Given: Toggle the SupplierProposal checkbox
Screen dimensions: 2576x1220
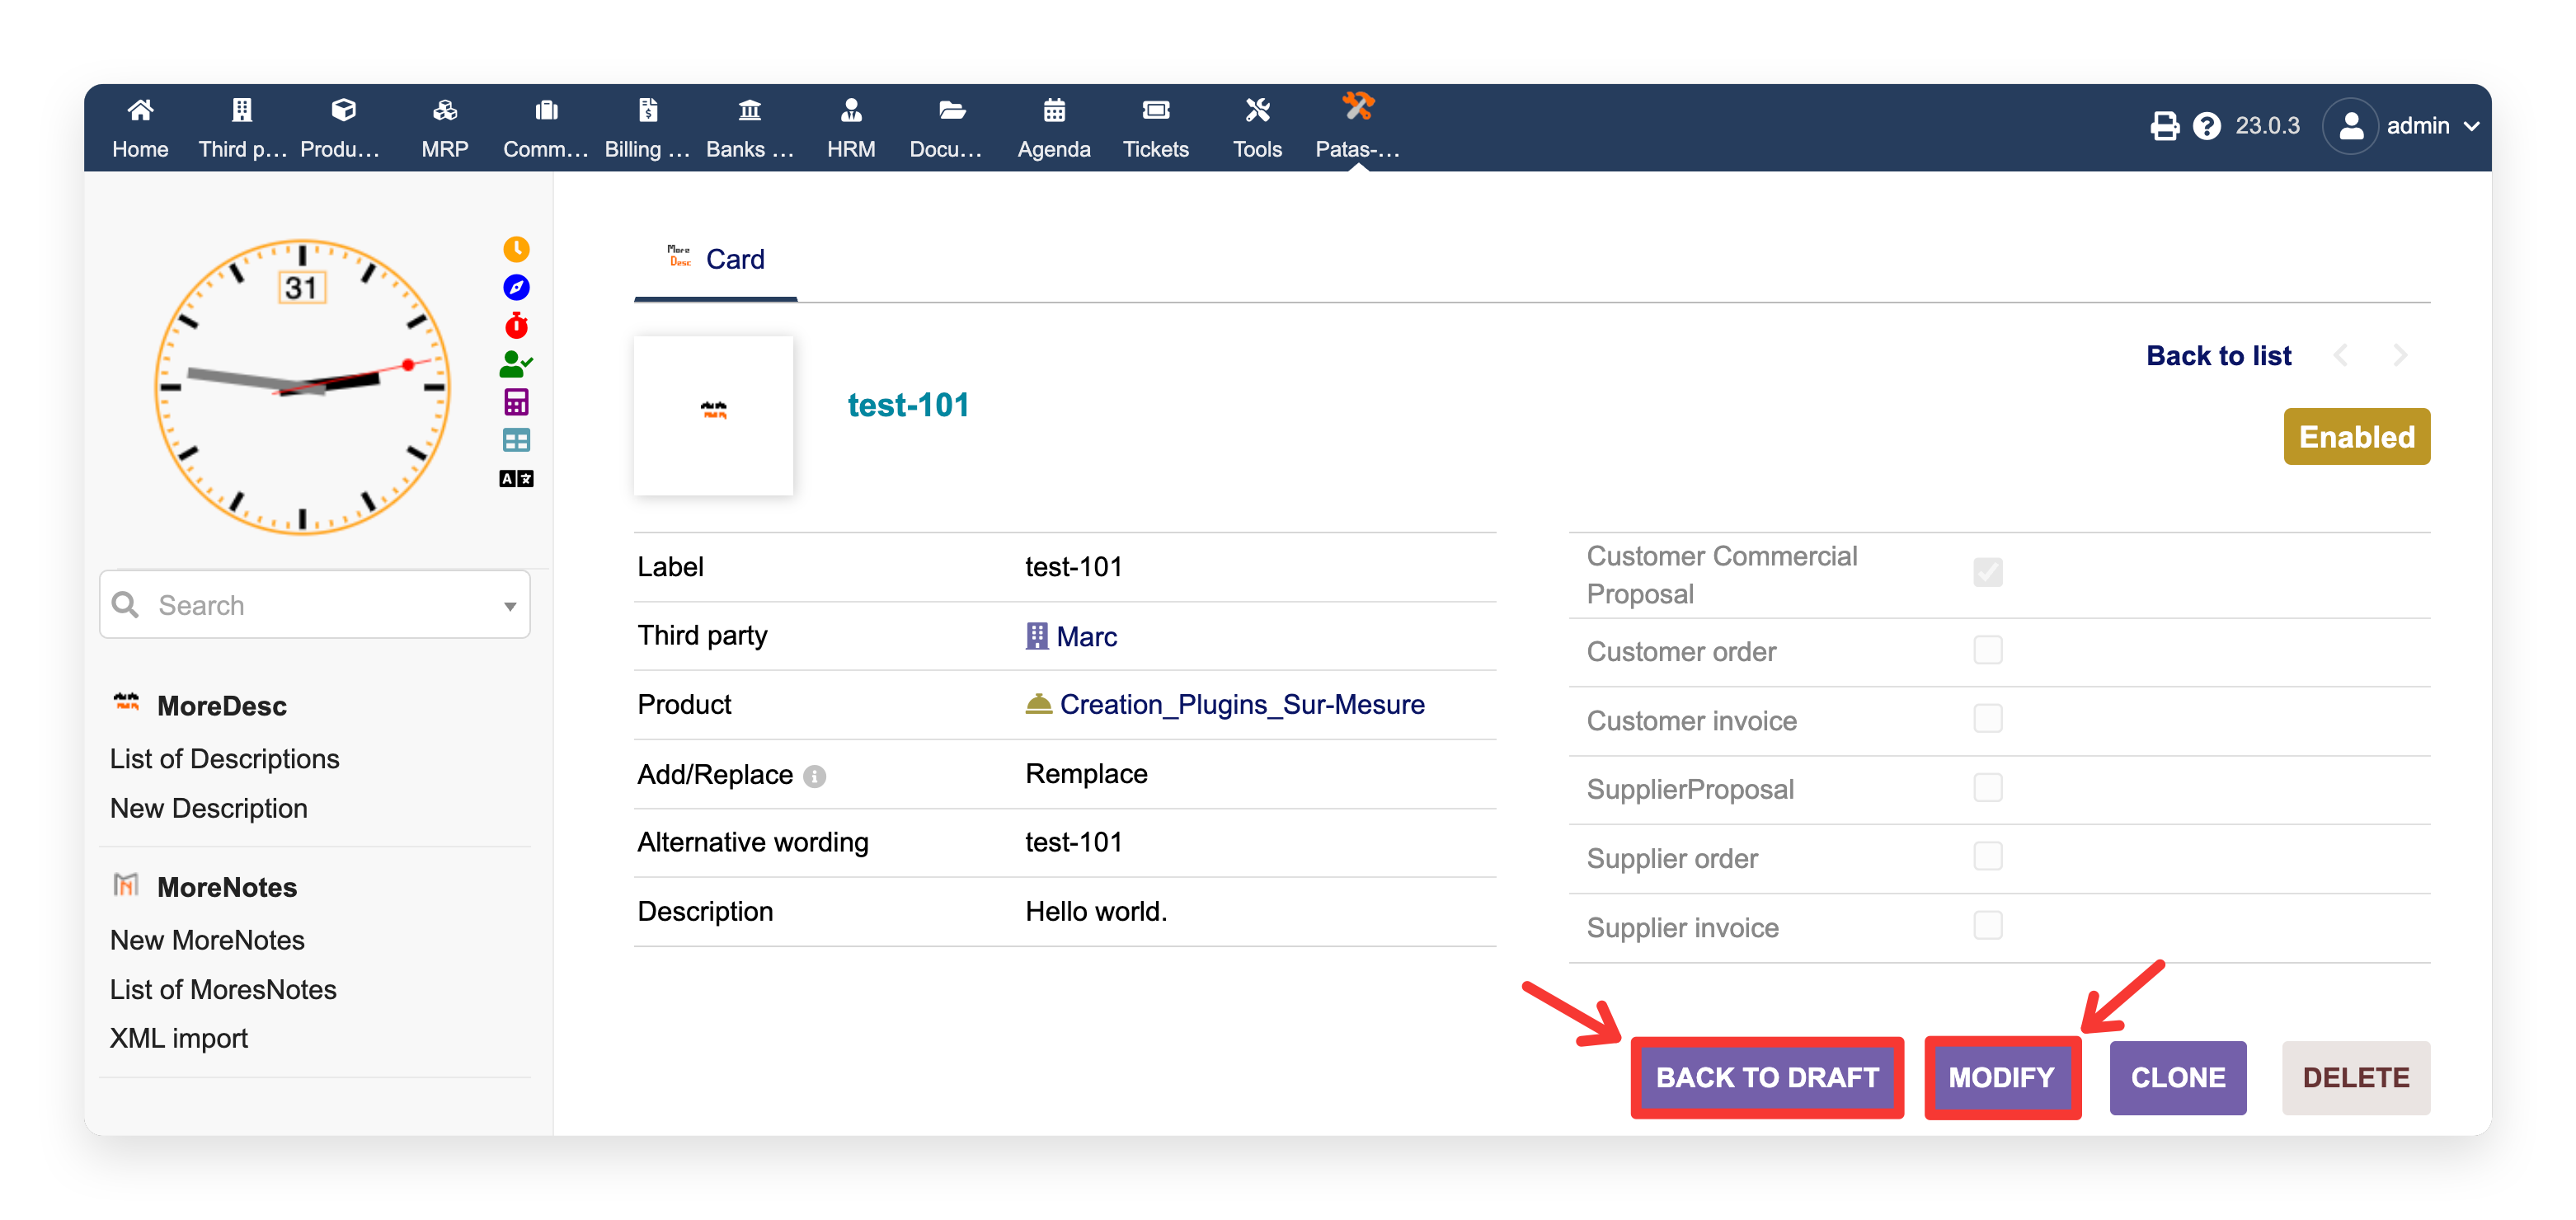Looking at the screenshot, I should [x=1987, y=788].
